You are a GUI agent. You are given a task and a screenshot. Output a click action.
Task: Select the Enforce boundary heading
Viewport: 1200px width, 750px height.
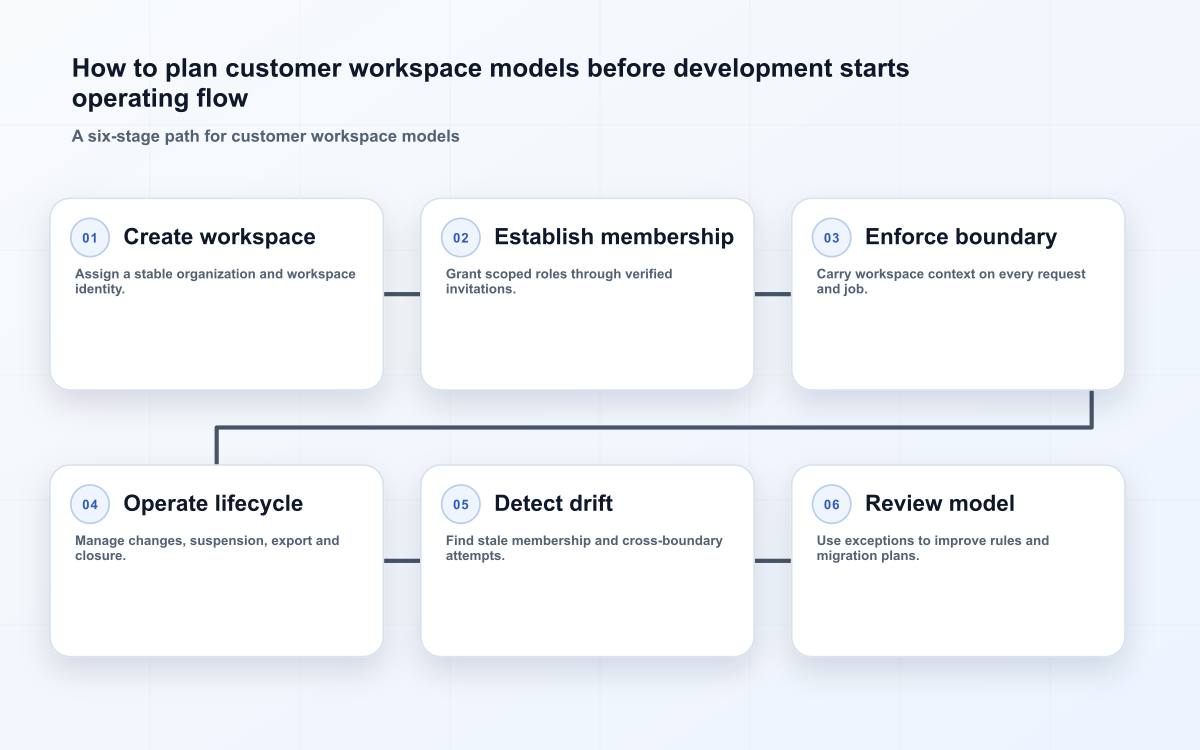point(961,237)
